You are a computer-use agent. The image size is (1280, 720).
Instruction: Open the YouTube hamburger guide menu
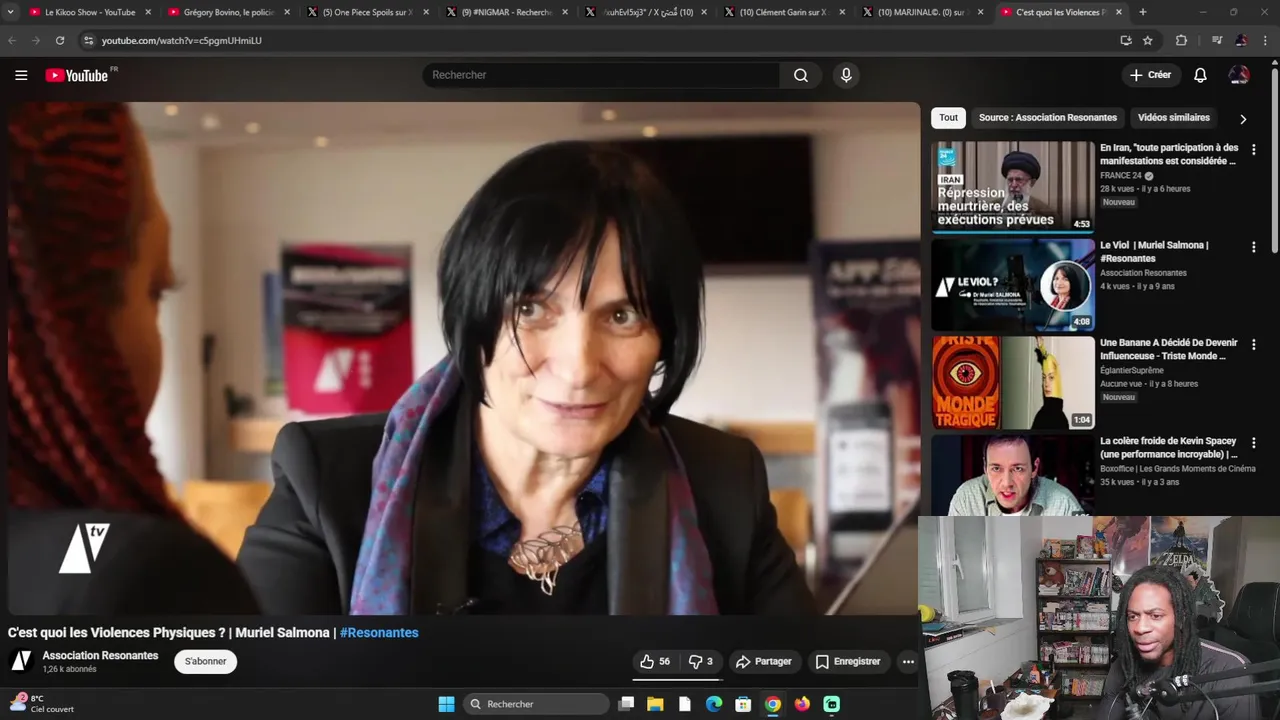(x=21, y=75)
